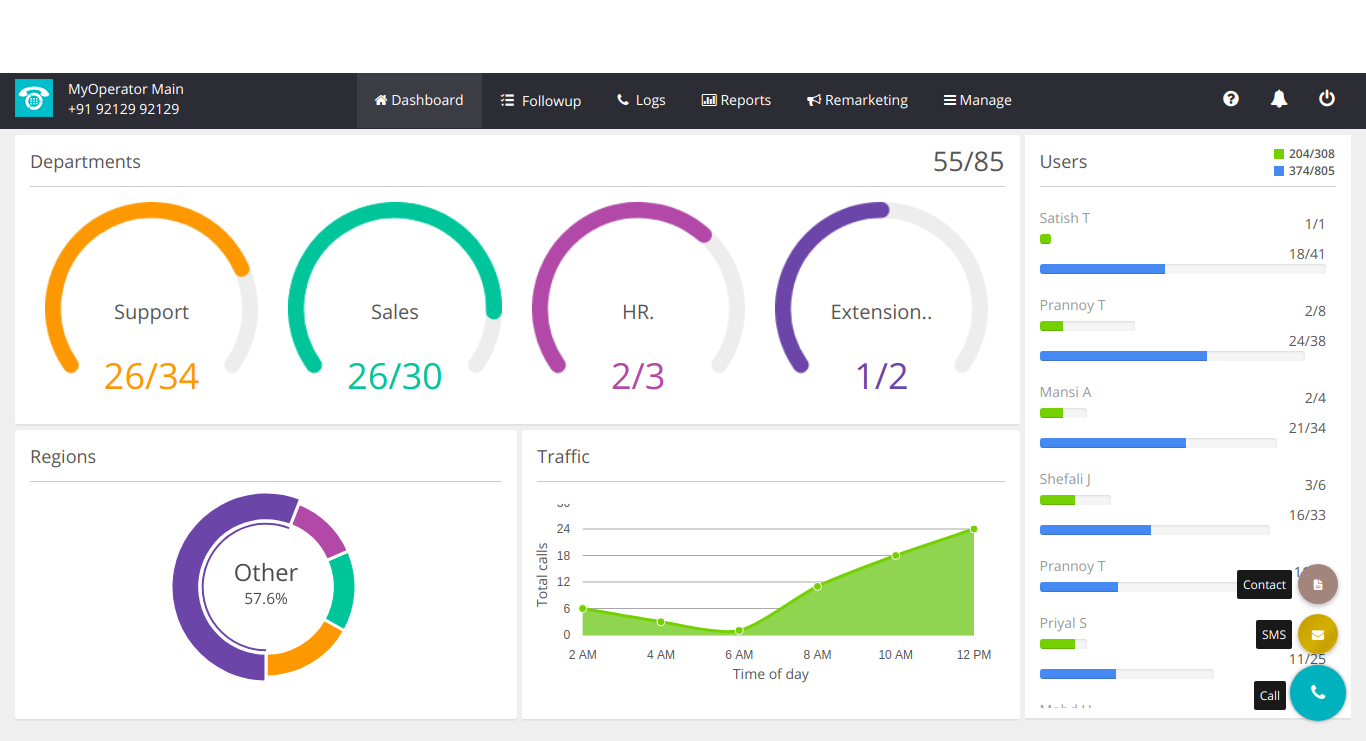Open the Dashboard tab

click(419, 100)
